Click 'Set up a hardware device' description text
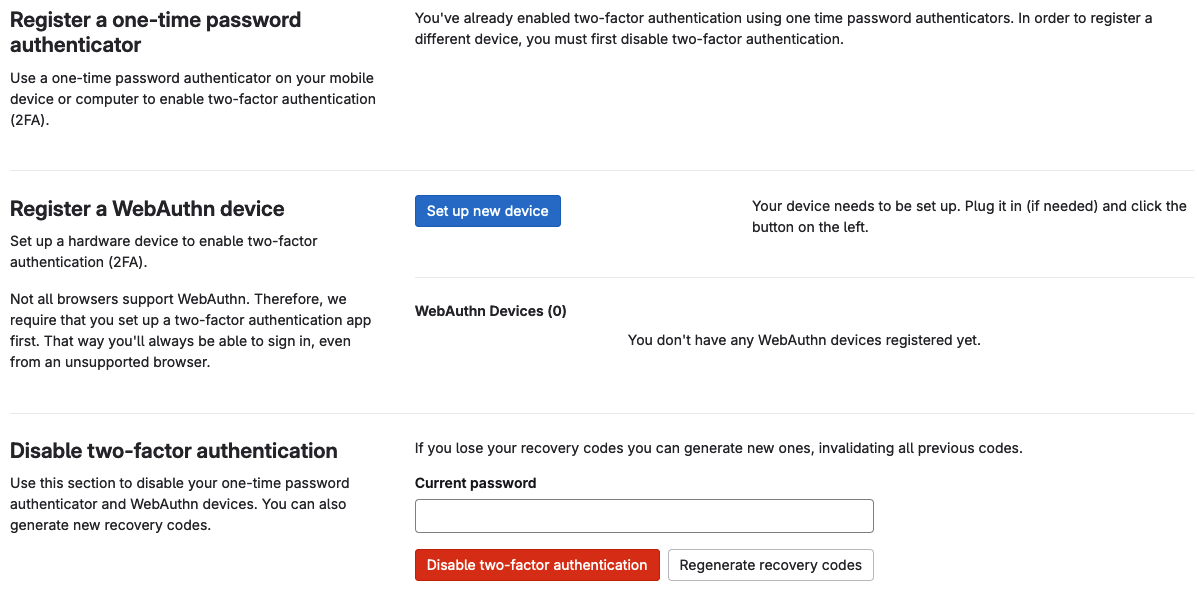This screenshot has width=1197, height=597. (163, 251)
